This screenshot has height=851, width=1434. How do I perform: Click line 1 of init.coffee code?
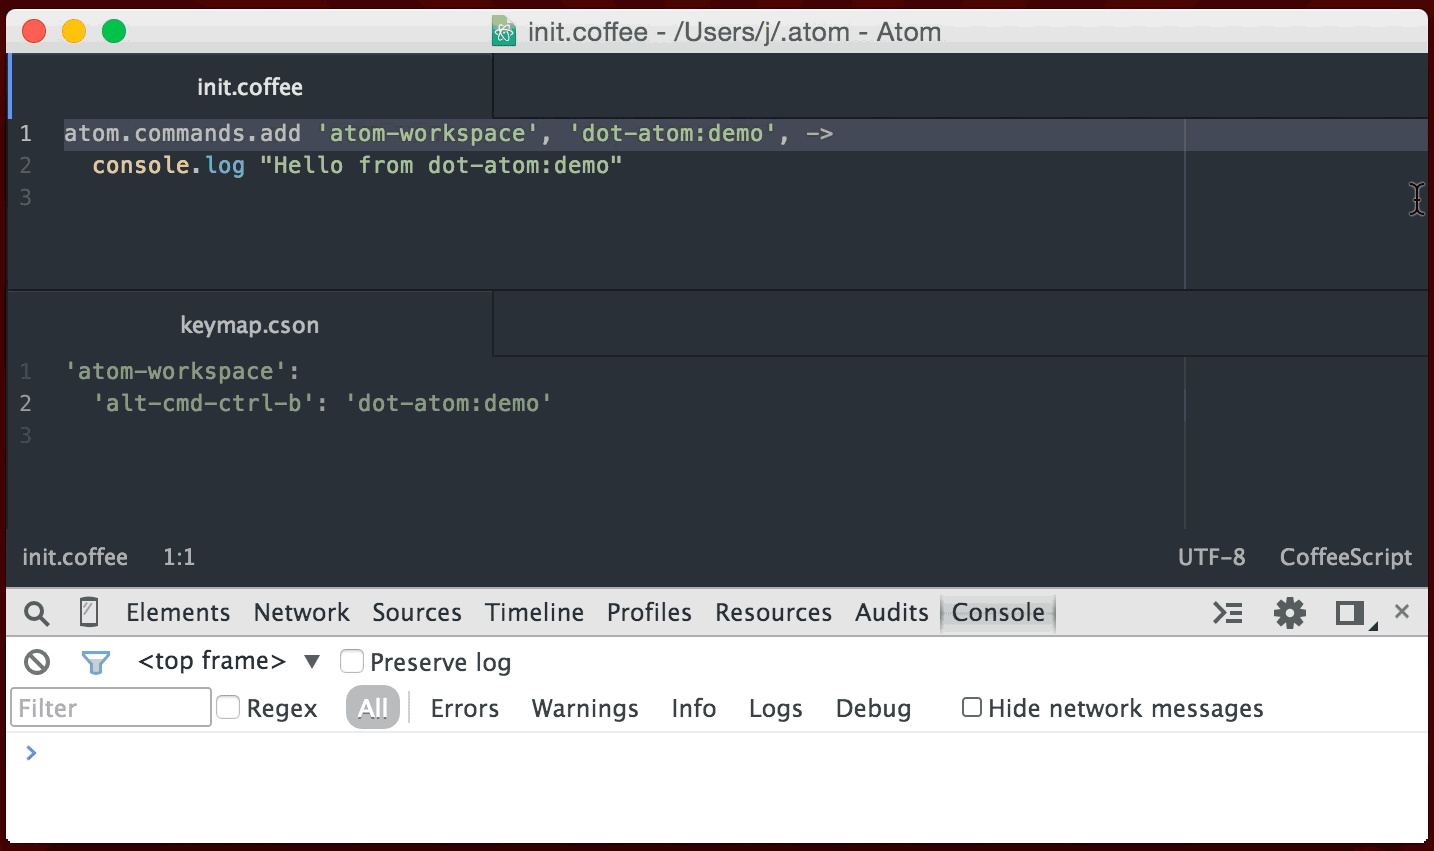448,133
